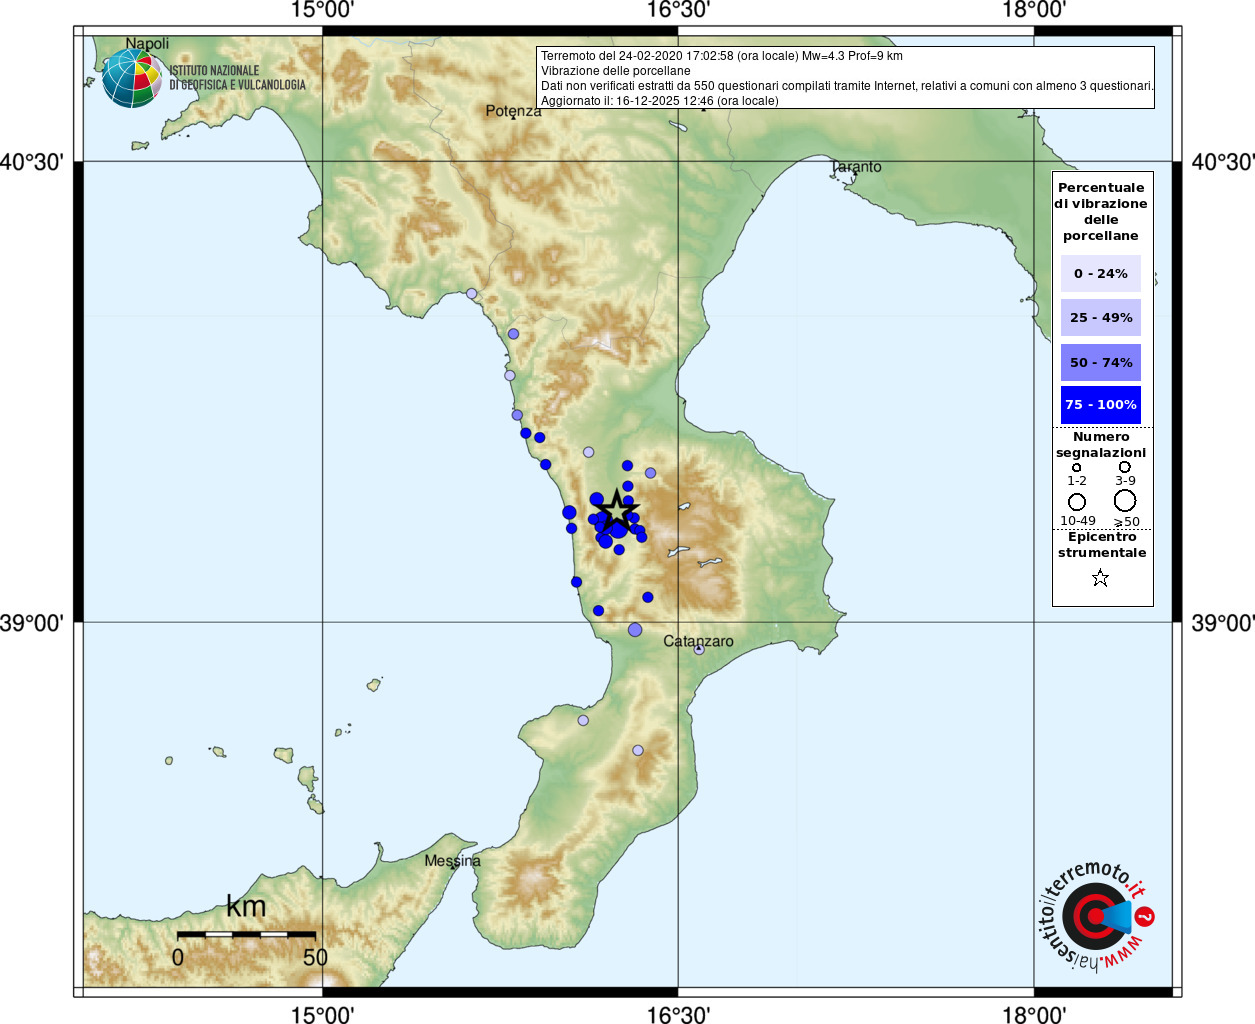
Task: Click the 'Epicentro strumentale' legend heading
Action: pyautogui.click(x=1102, y=544)
